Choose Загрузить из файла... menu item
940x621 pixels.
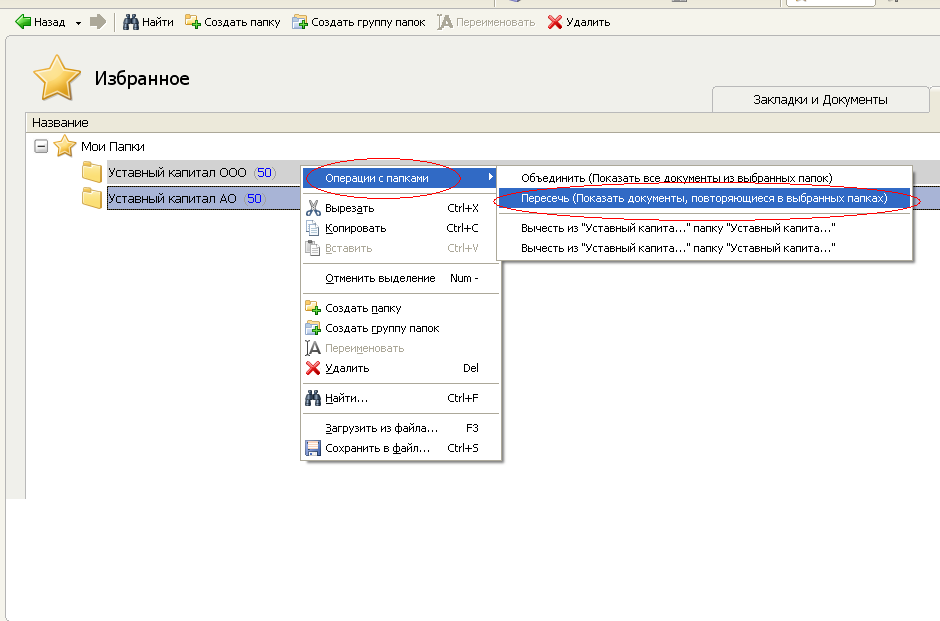pos(400,428)
